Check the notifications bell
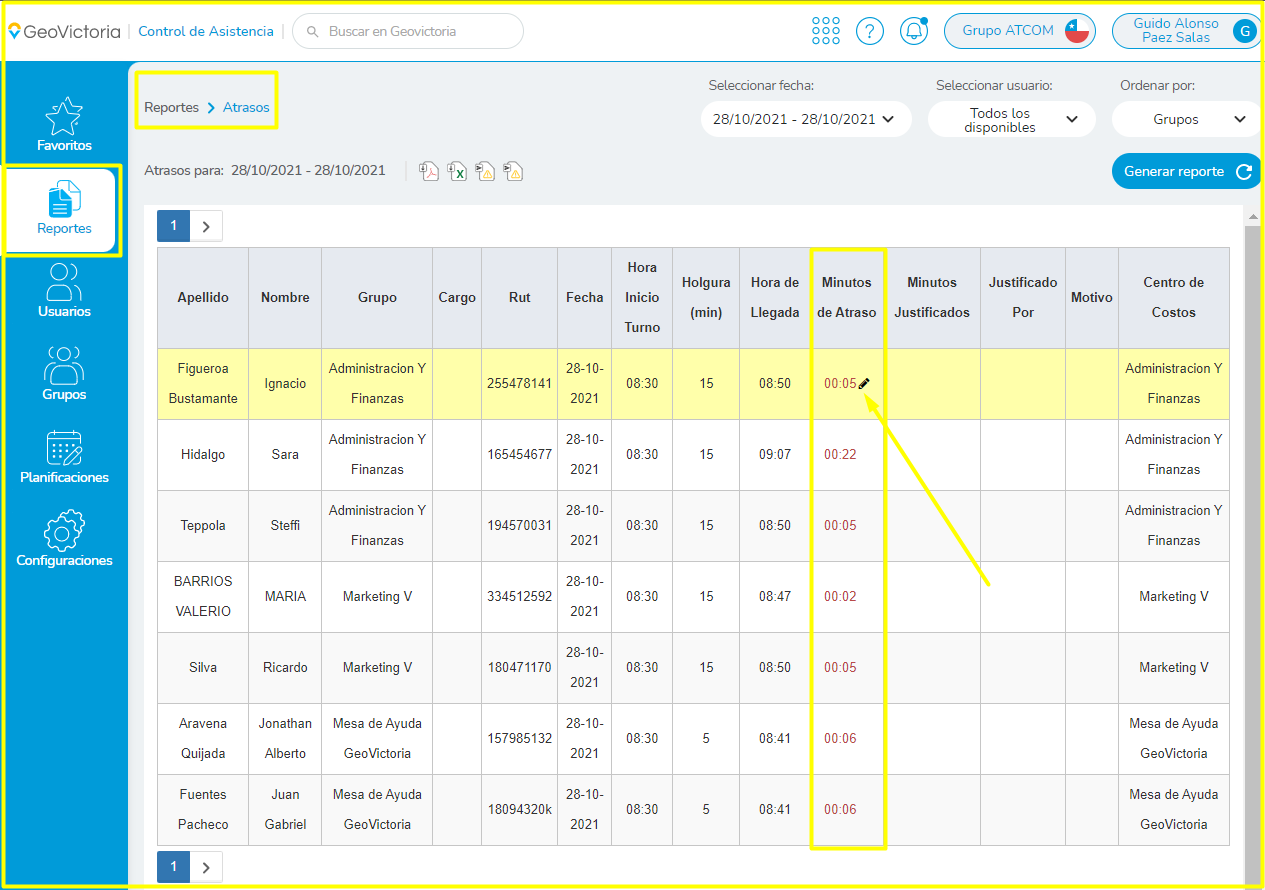The height and width of the screenshot is (890, 1265). [x=913, y=31]
